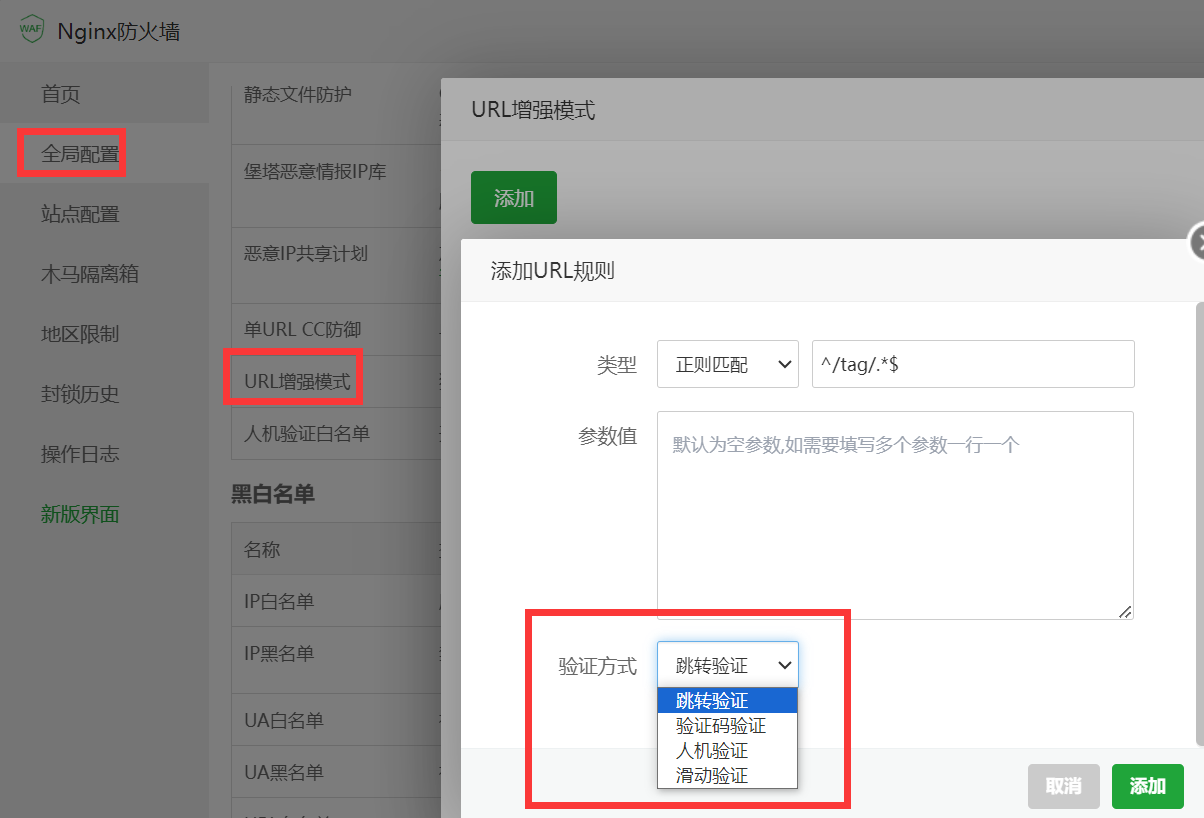
Task: Click the 名称 column header
Action: tap(262, 549)
